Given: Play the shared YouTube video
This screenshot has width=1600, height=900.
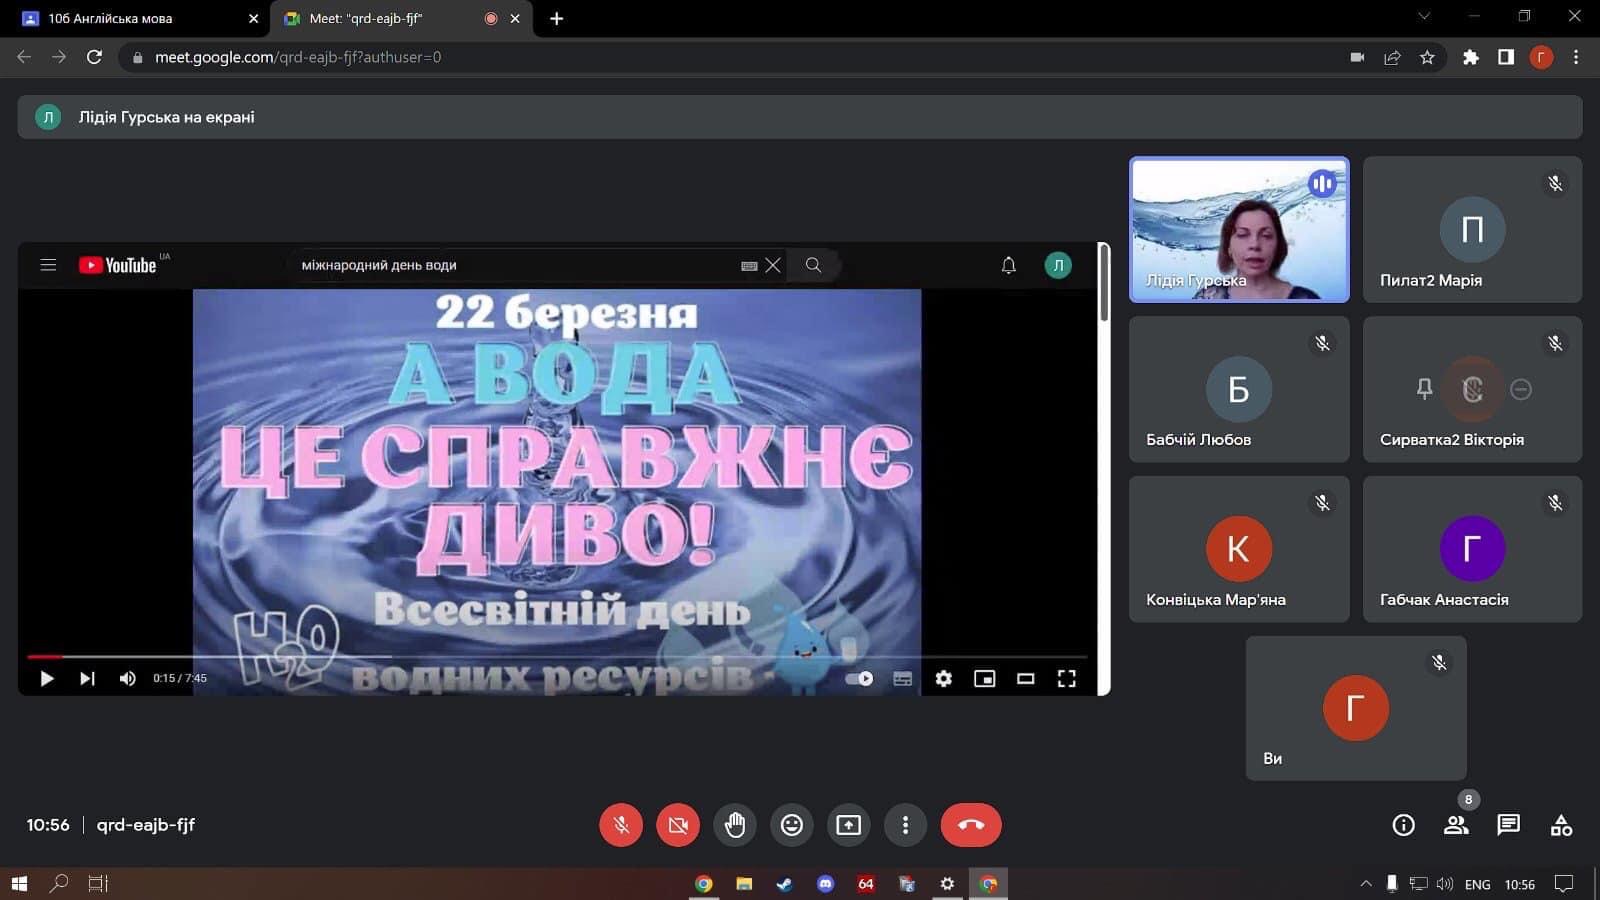Looking at the screenshot, I should pyautogui.click(x=46, y=678).
